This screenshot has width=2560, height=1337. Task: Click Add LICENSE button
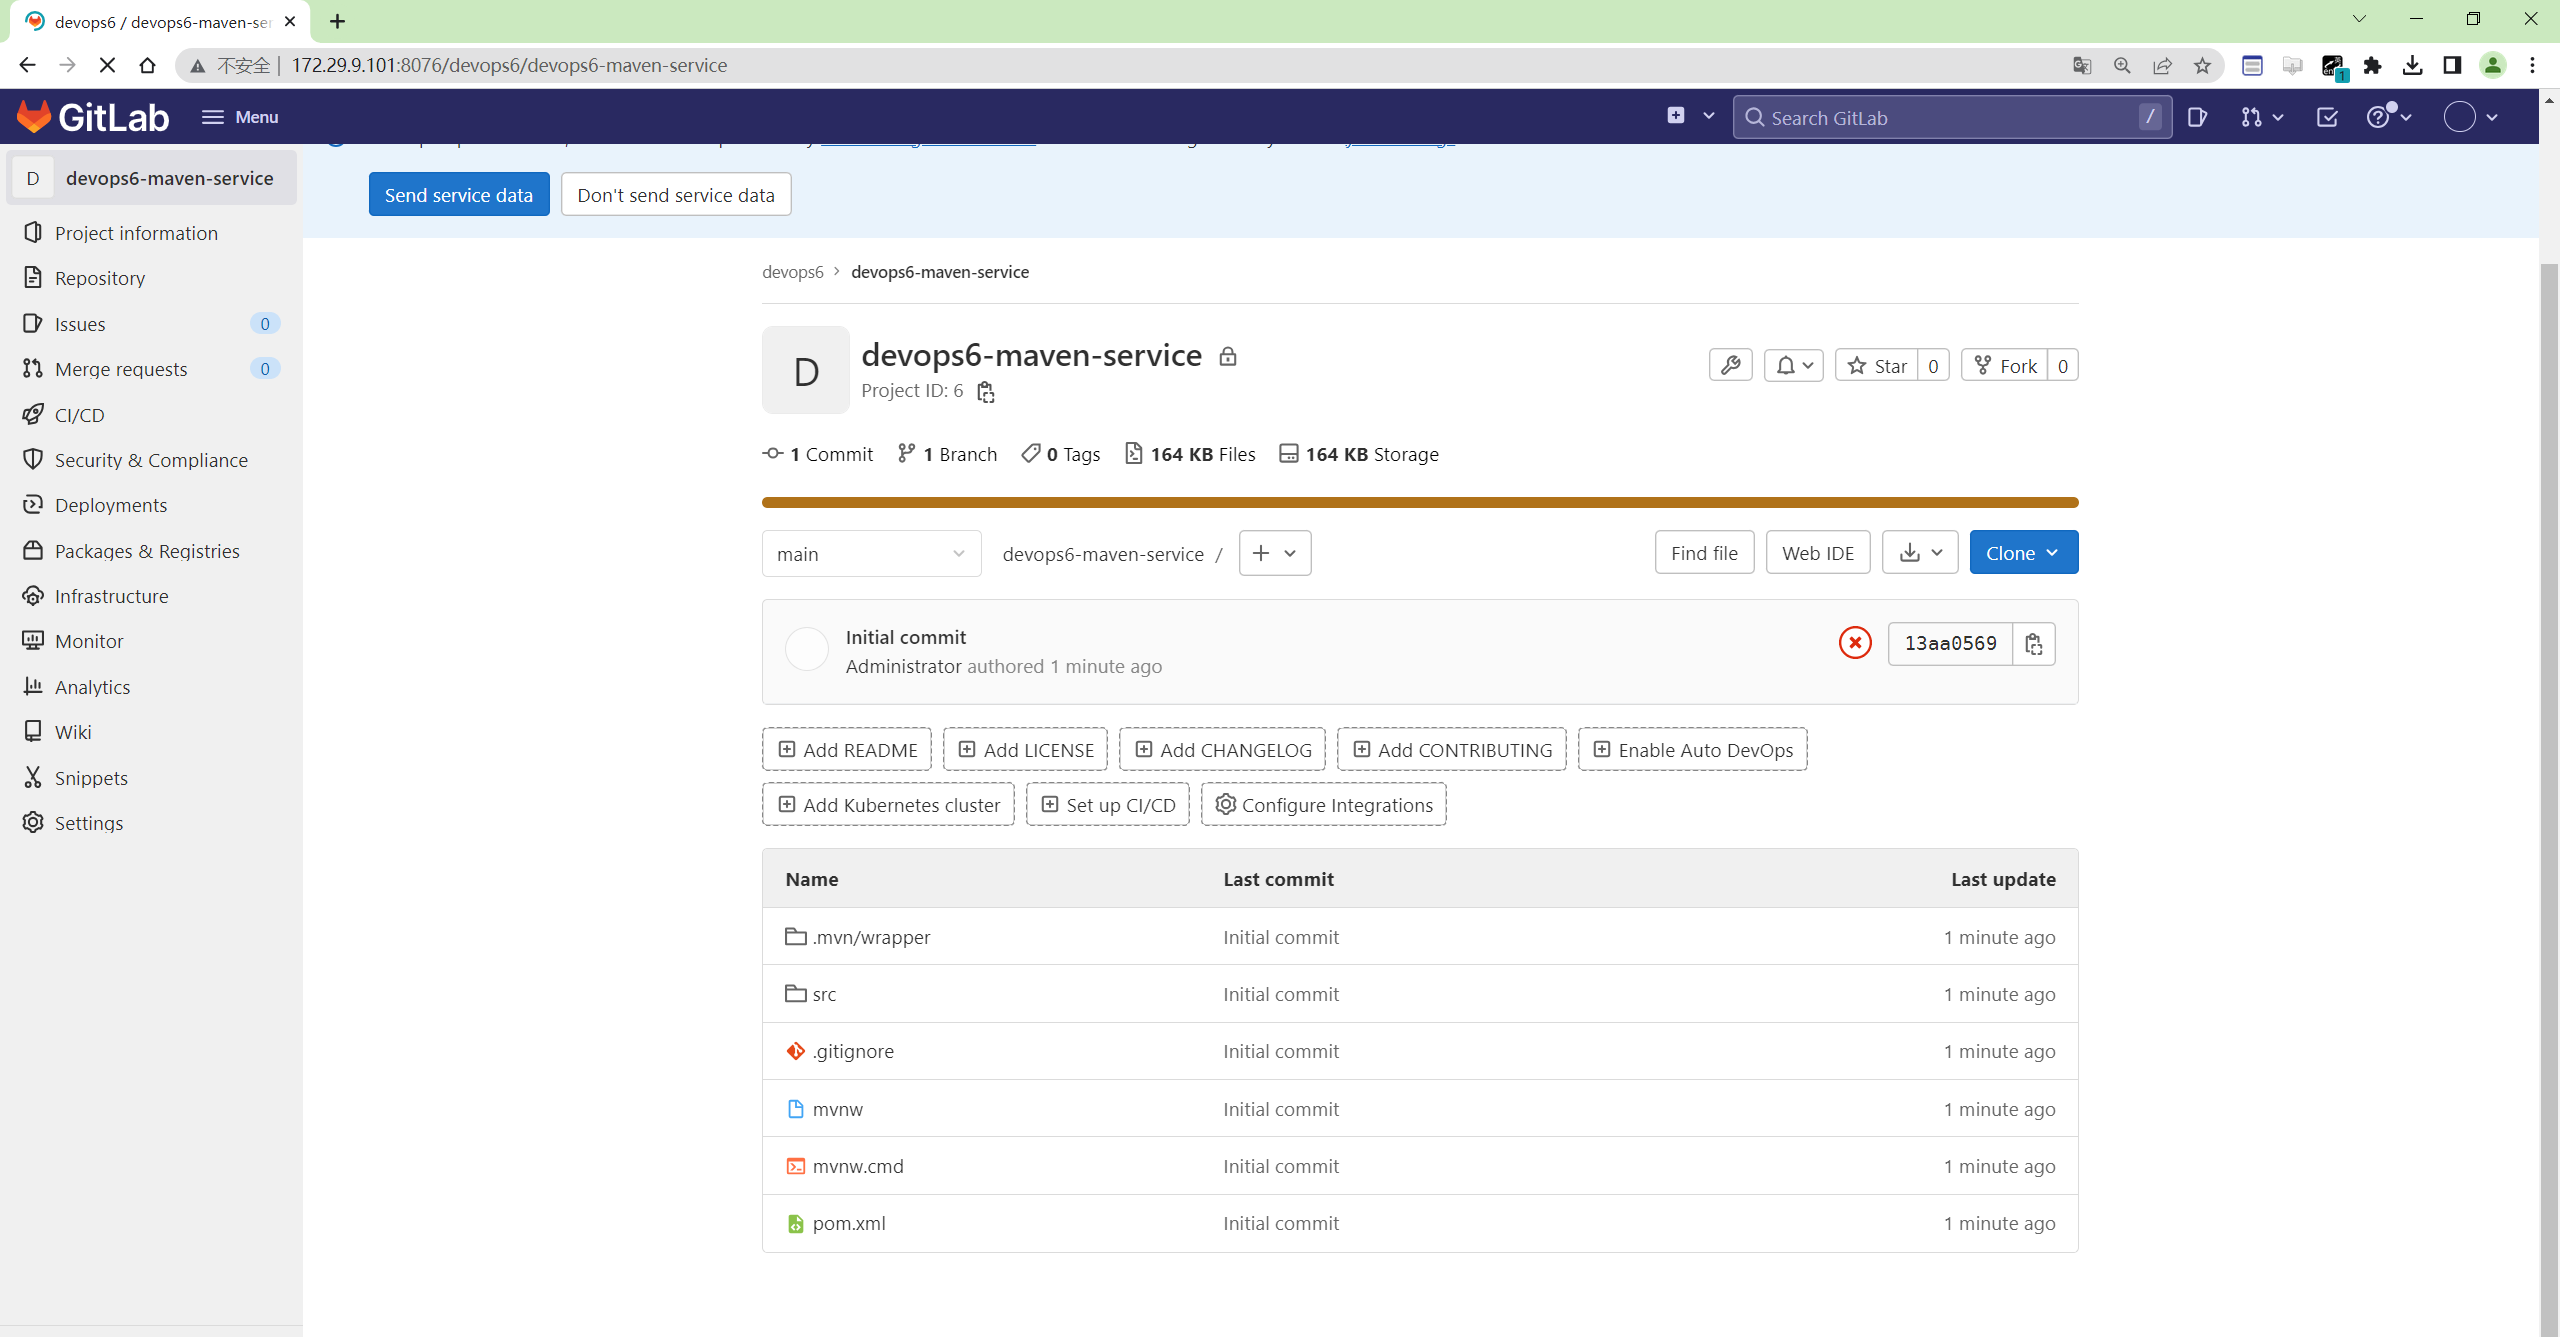pos(1025,749)
